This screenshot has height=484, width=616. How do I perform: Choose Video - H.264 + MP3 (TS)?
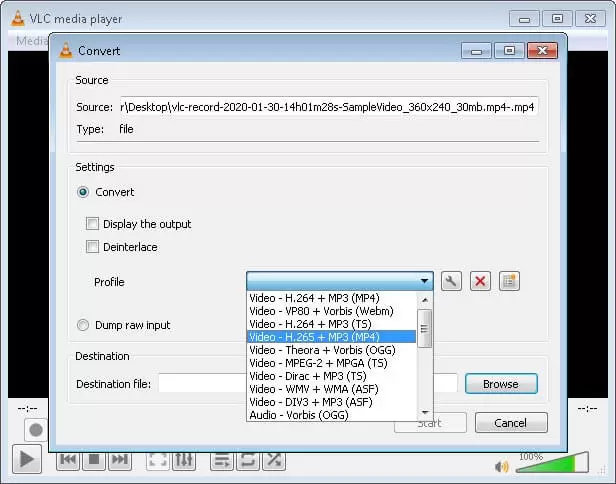pos(331,324)
